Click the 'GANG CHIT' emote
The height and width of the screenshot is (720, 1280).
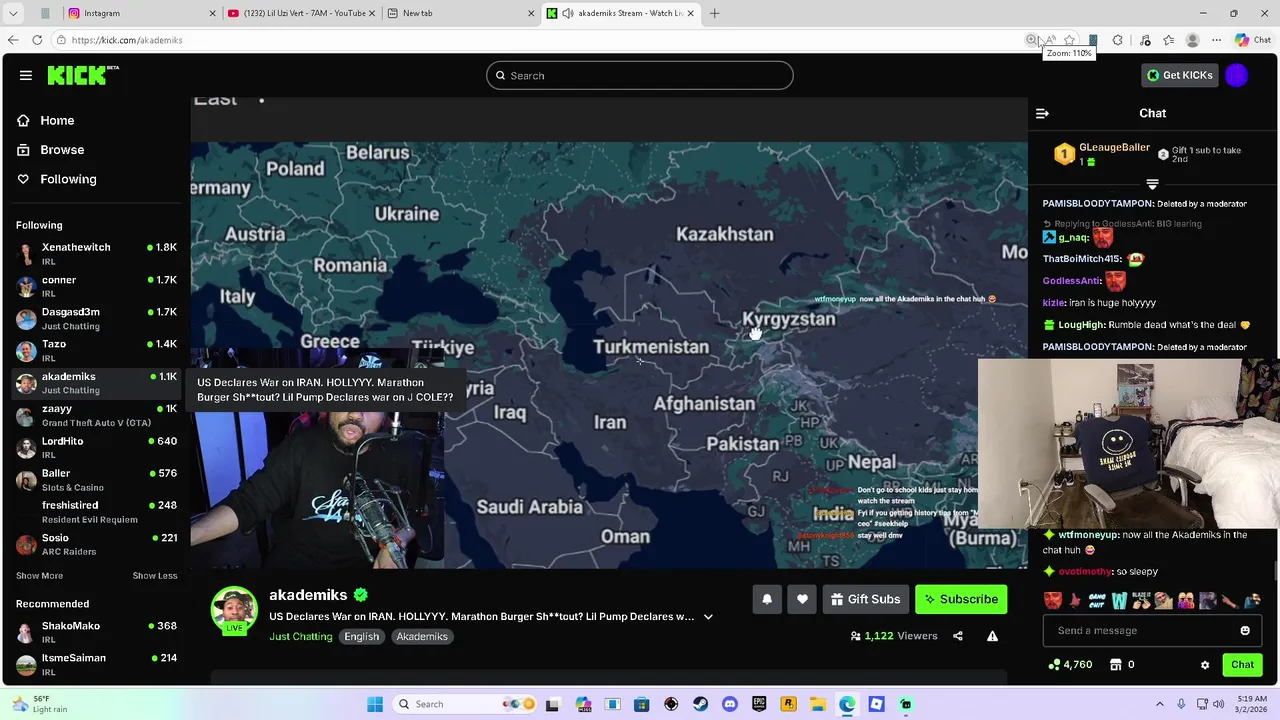1097,601
